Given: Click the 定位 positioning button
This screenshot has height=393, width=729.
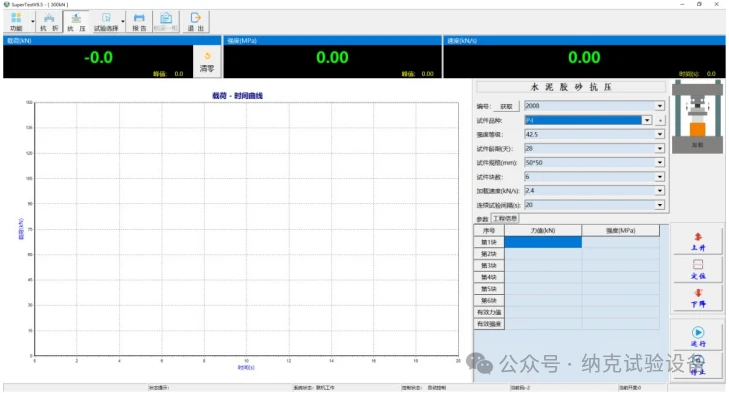Looking at the screenshot, I should coord(697,270).
